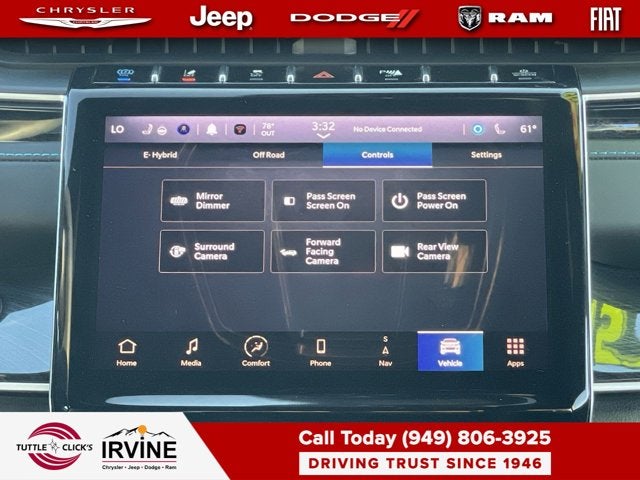Open the Settings tab
640x480 pixels.
[x=486, y=155]
